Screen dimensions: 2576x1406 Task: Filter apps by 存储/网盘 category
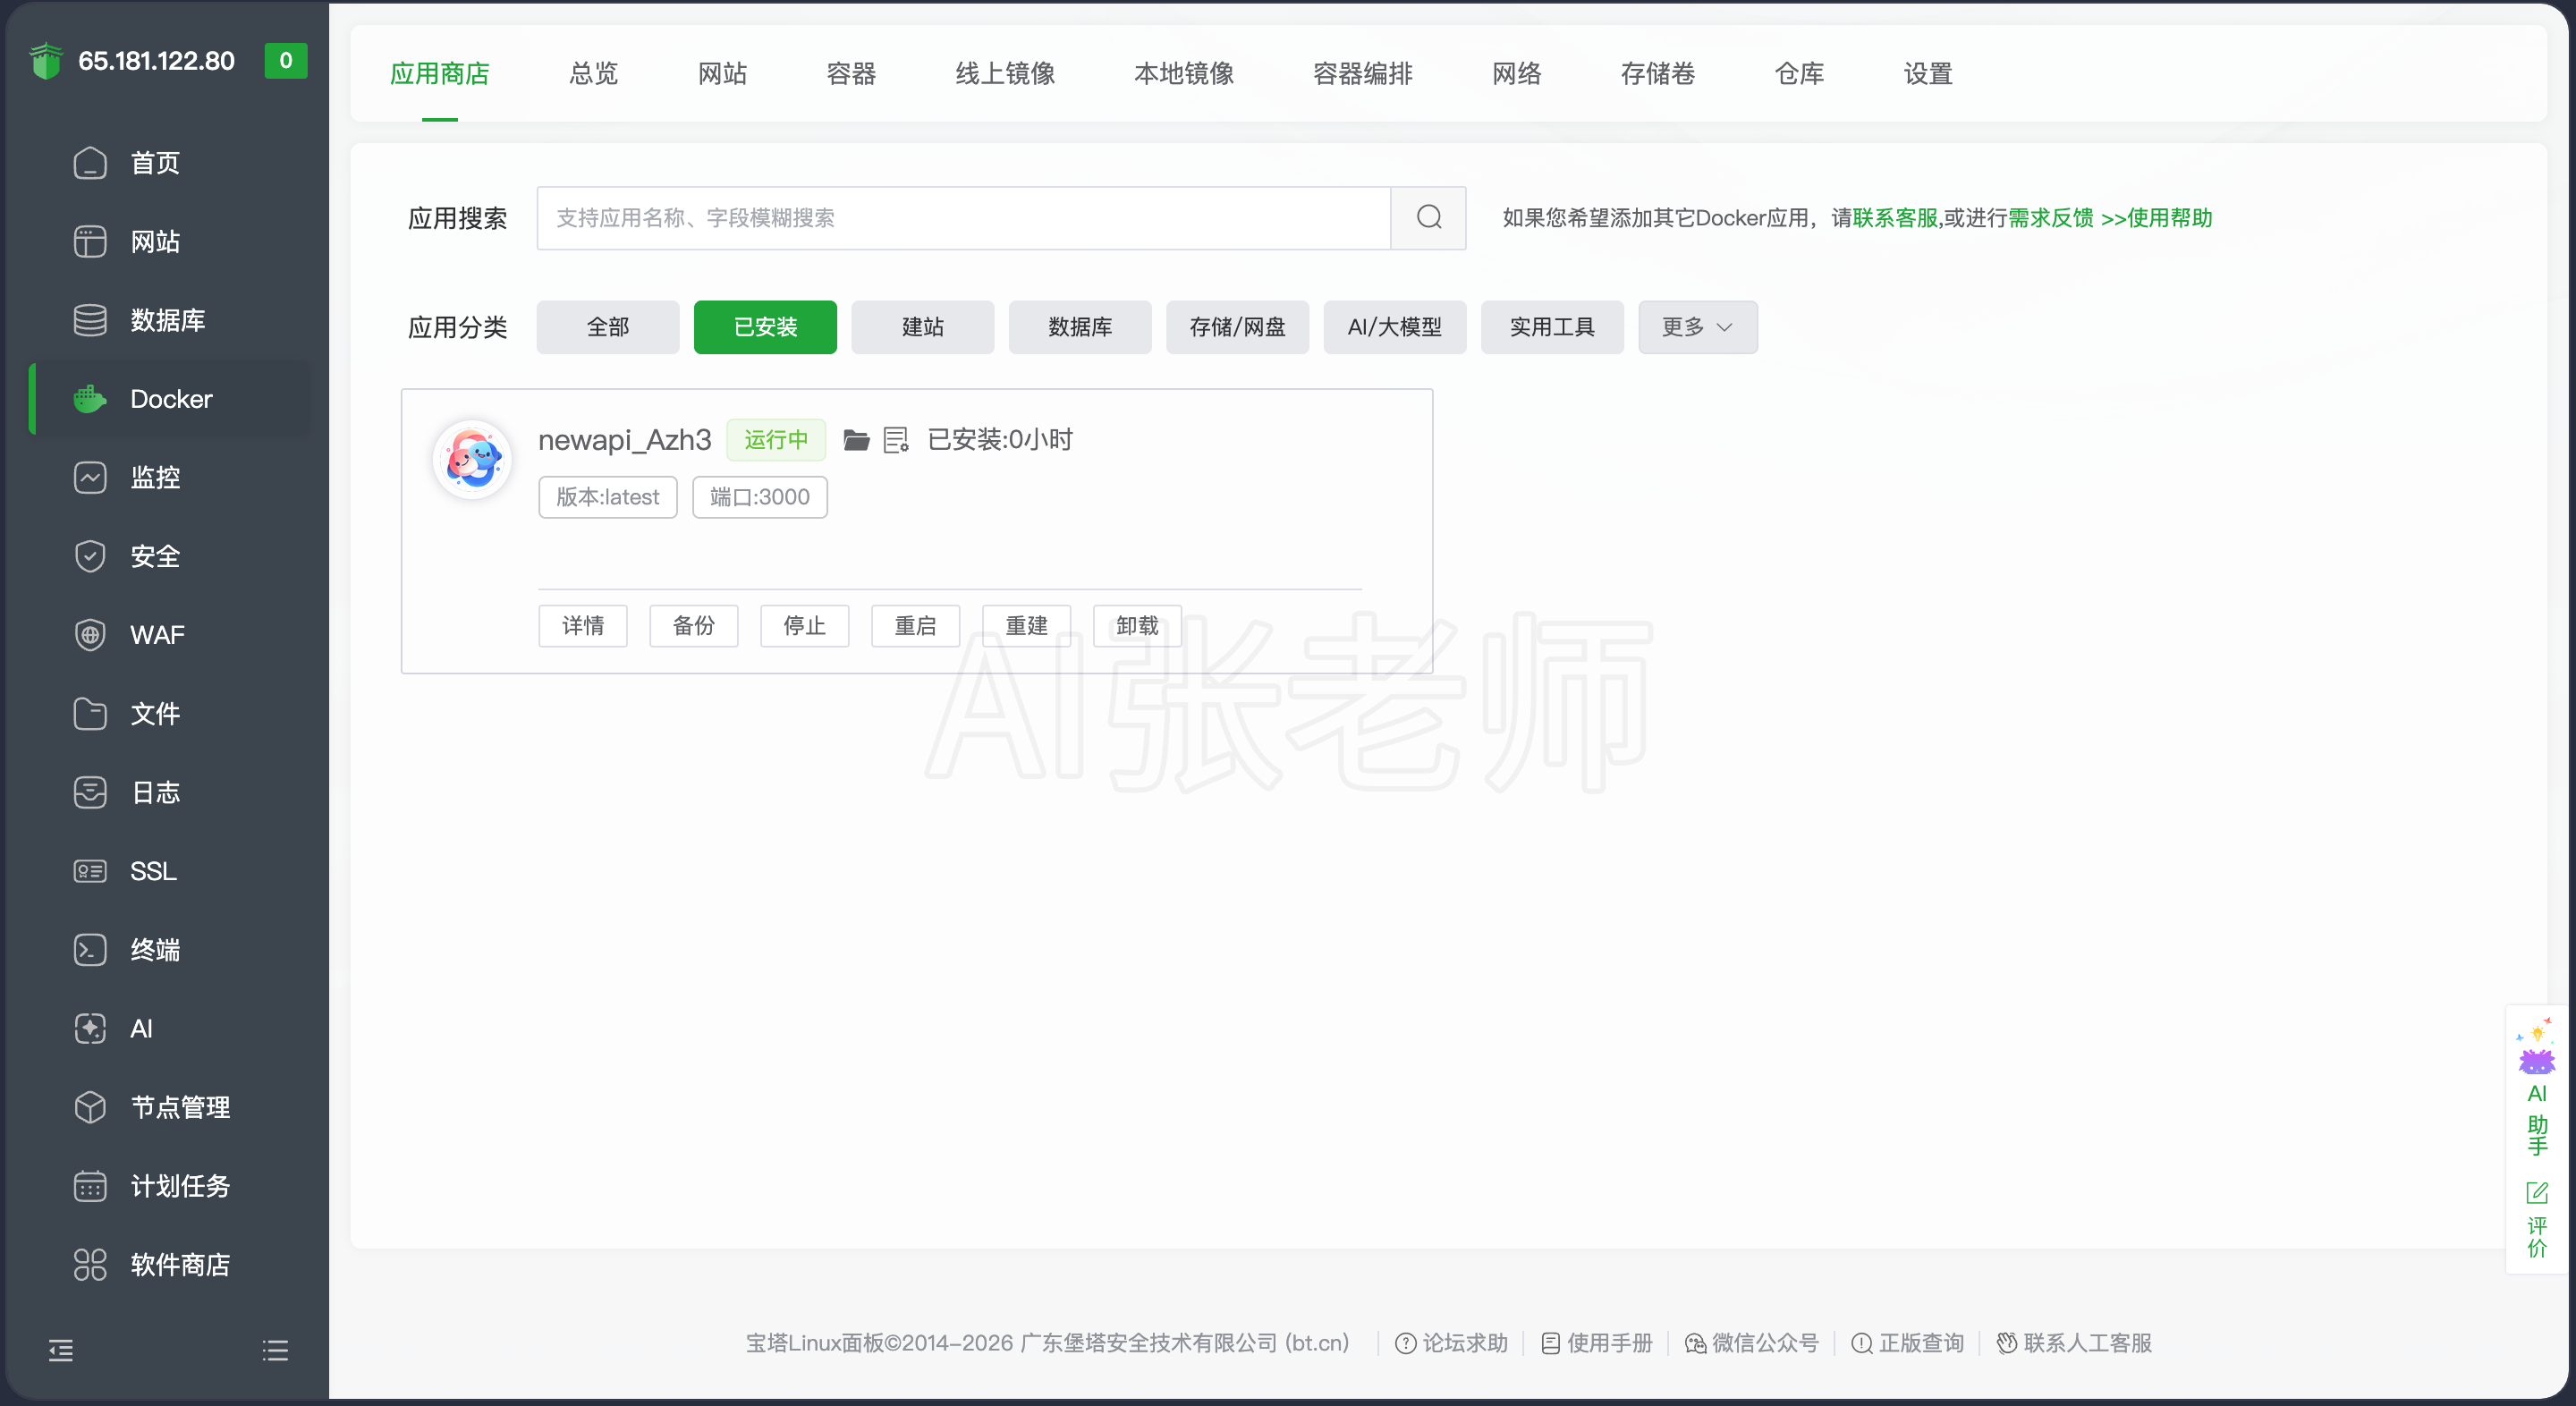(x=1237, y=327)
